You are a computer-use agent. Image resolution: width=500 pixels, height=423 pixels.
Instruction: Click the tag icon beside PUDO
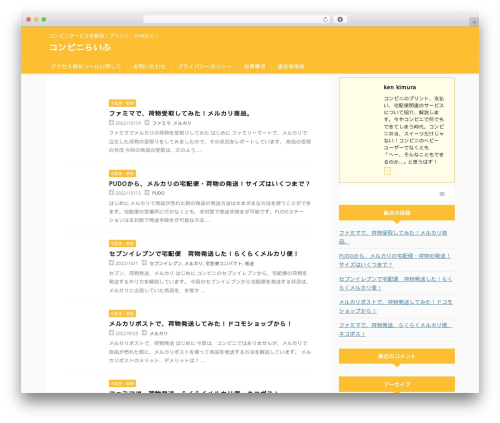click(x=147, y=193)
